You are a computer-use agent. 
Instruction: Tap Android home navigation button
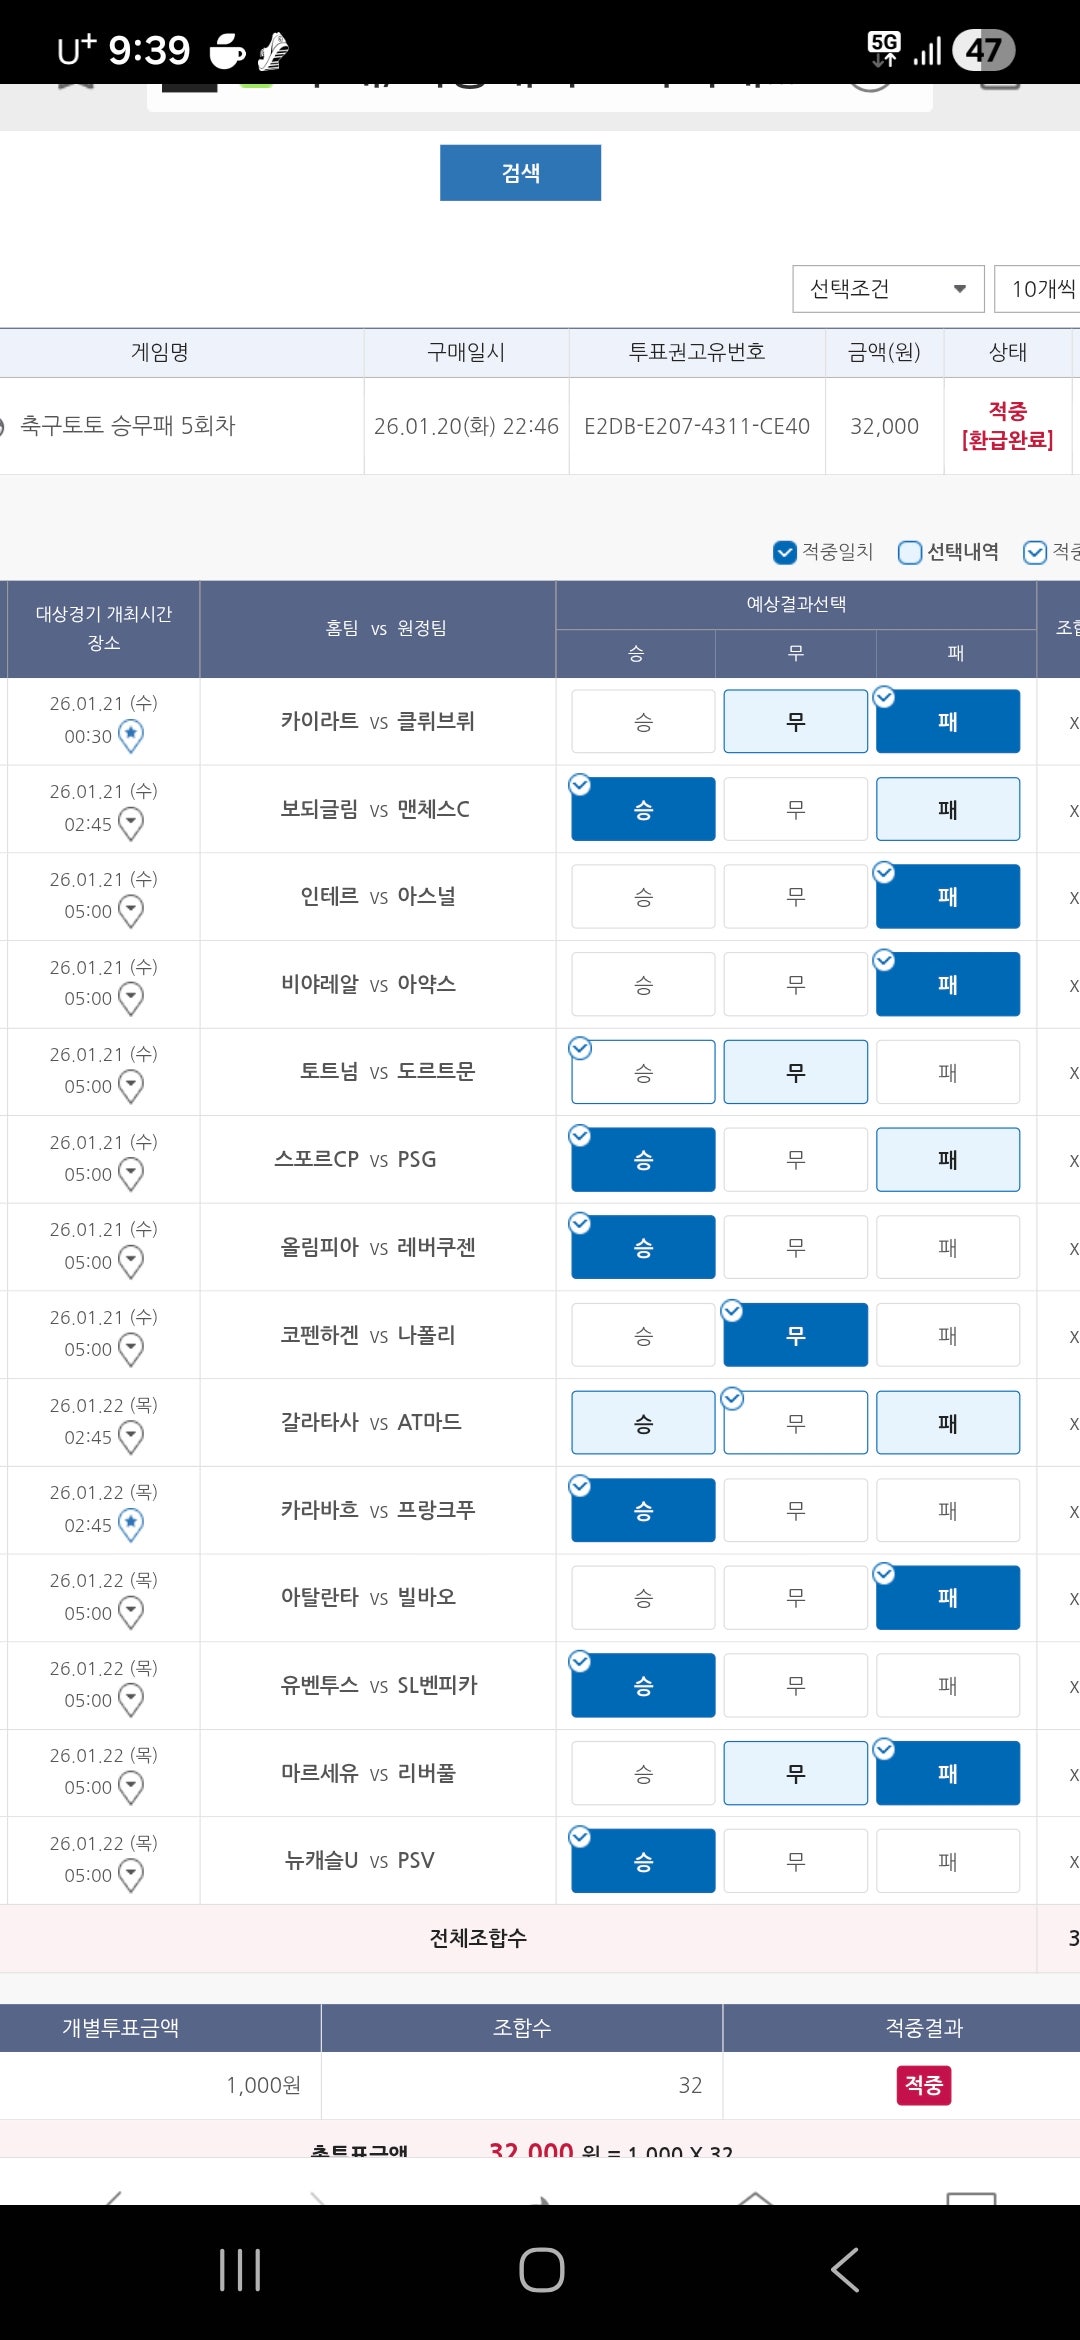coord(541,2269)
